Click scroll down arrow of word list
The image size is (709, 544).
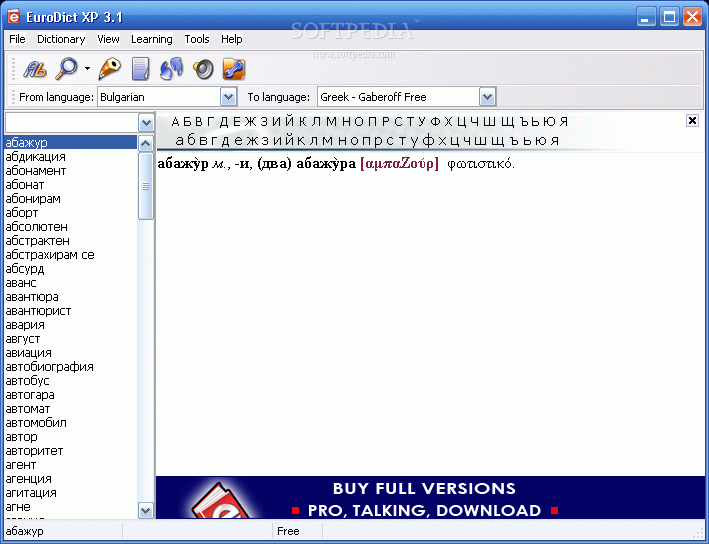pyautogui.click(x=146, y=511)
